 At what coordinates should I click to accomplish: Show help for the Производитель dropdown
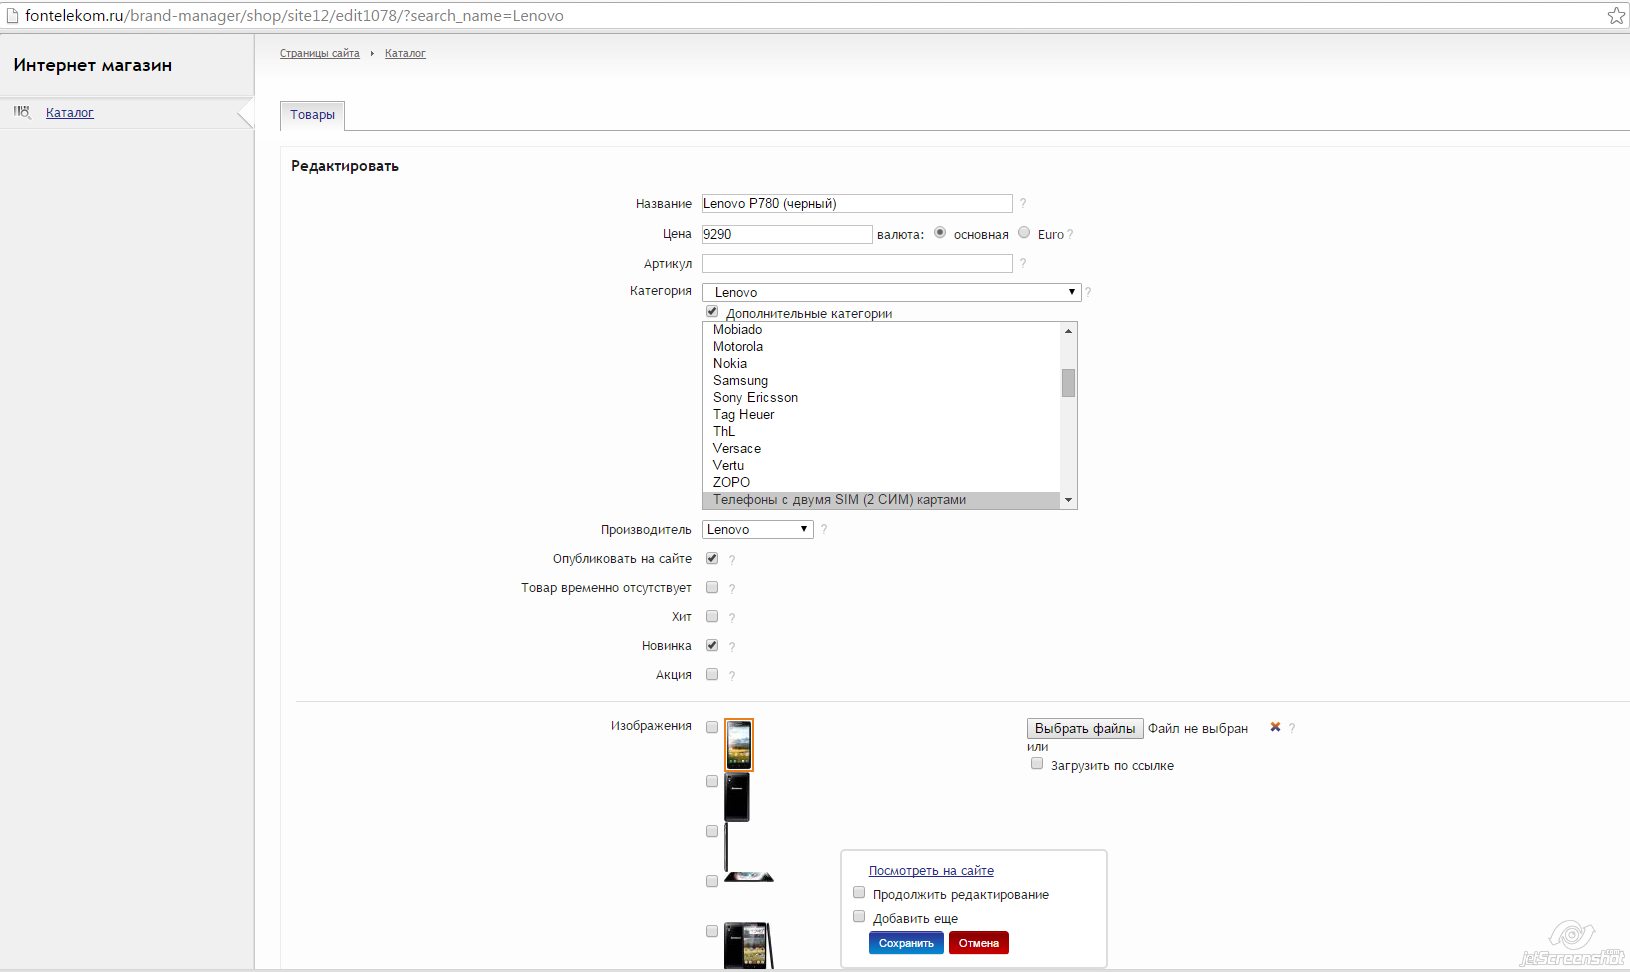(824, 529)
